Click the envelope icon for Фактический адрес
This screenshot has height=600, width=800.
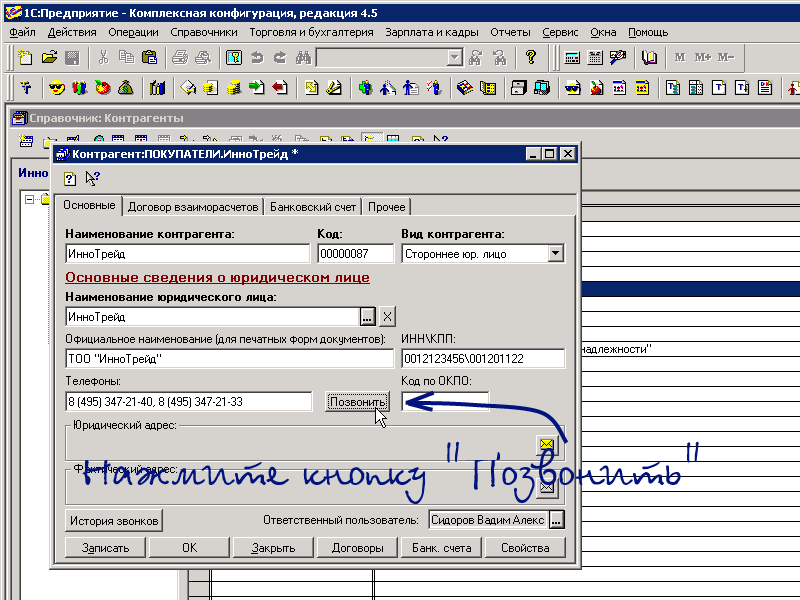(547, 488)
